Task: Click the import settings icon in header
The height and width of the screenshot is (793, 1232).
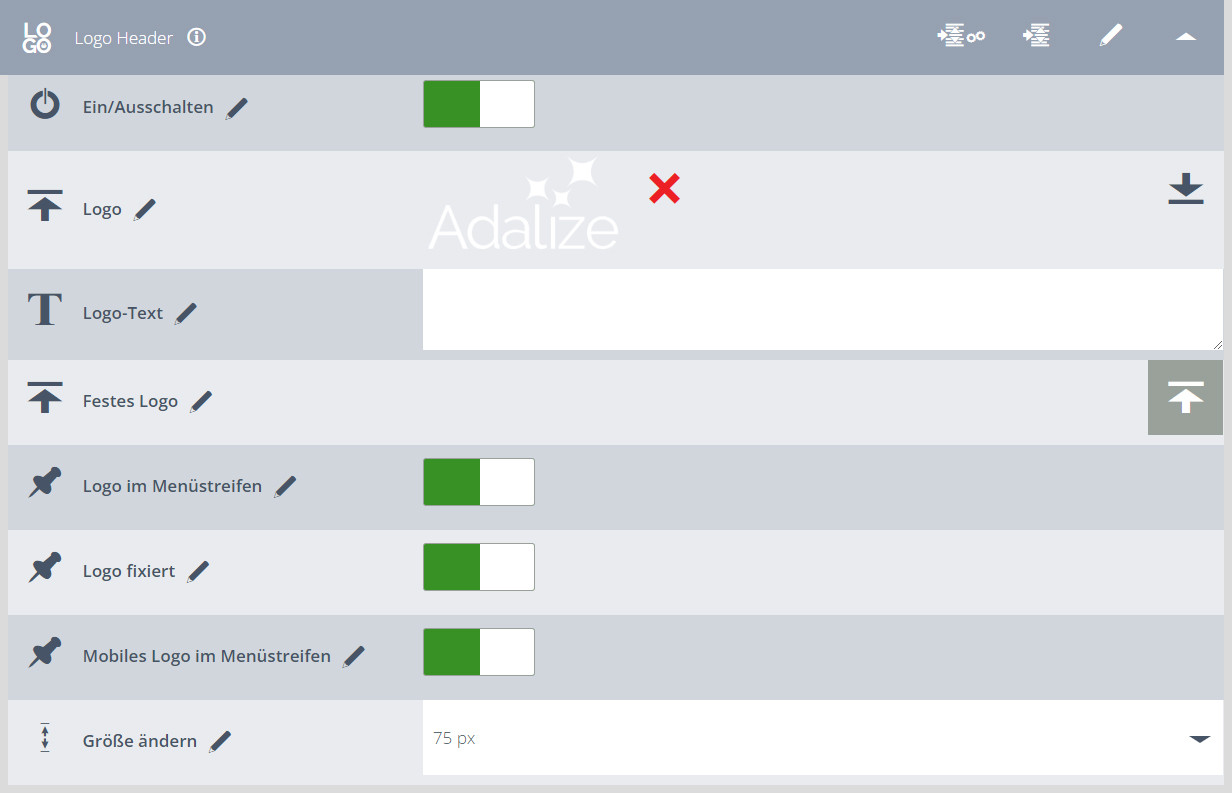Action: pos(1036,37)
